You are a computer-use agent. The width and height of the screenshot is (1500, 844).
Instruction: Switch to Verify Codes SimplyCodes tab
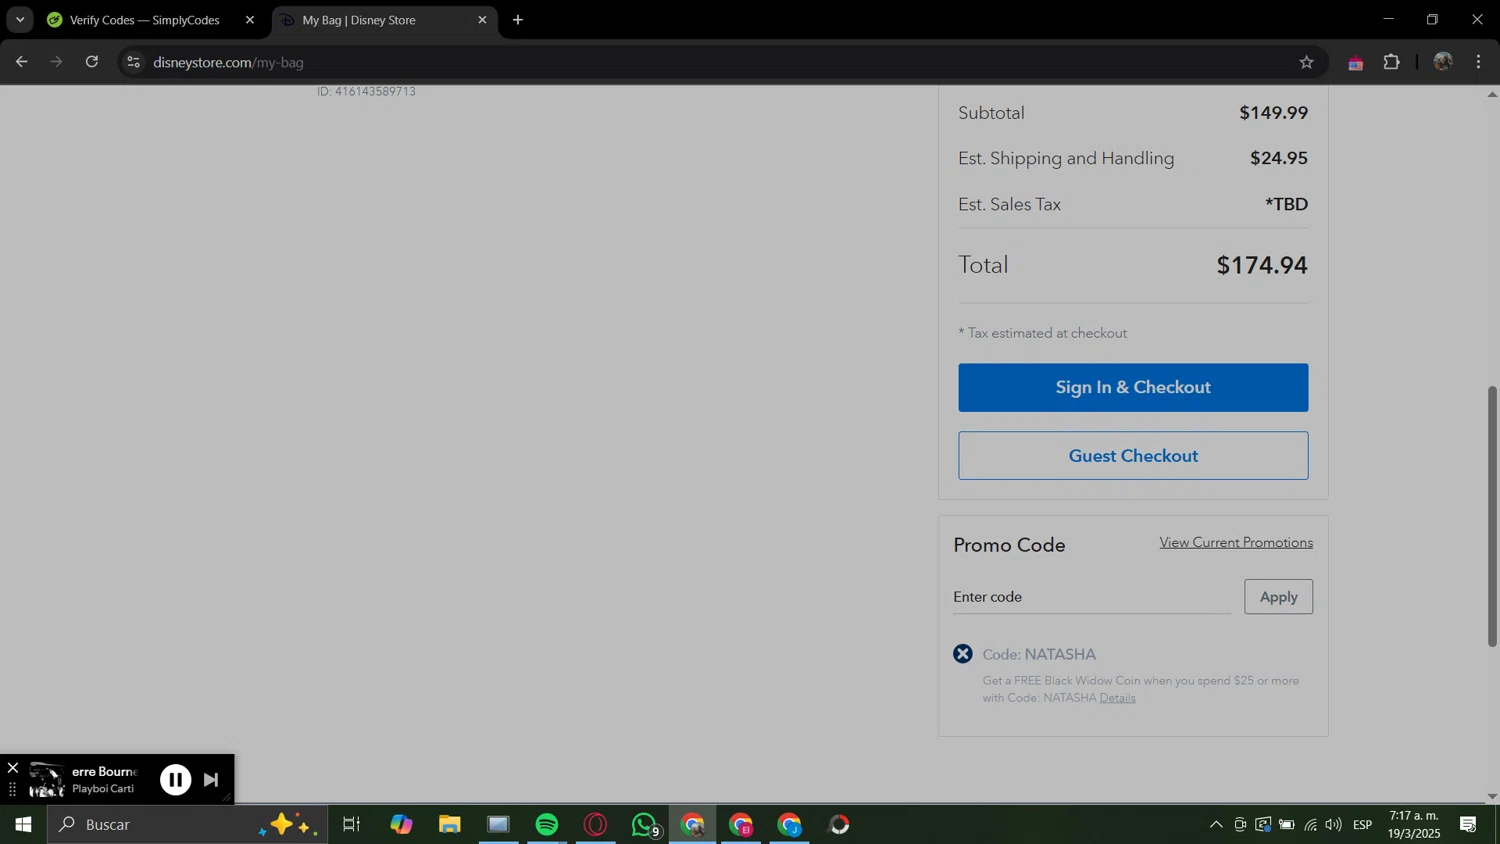coord(145,20)
